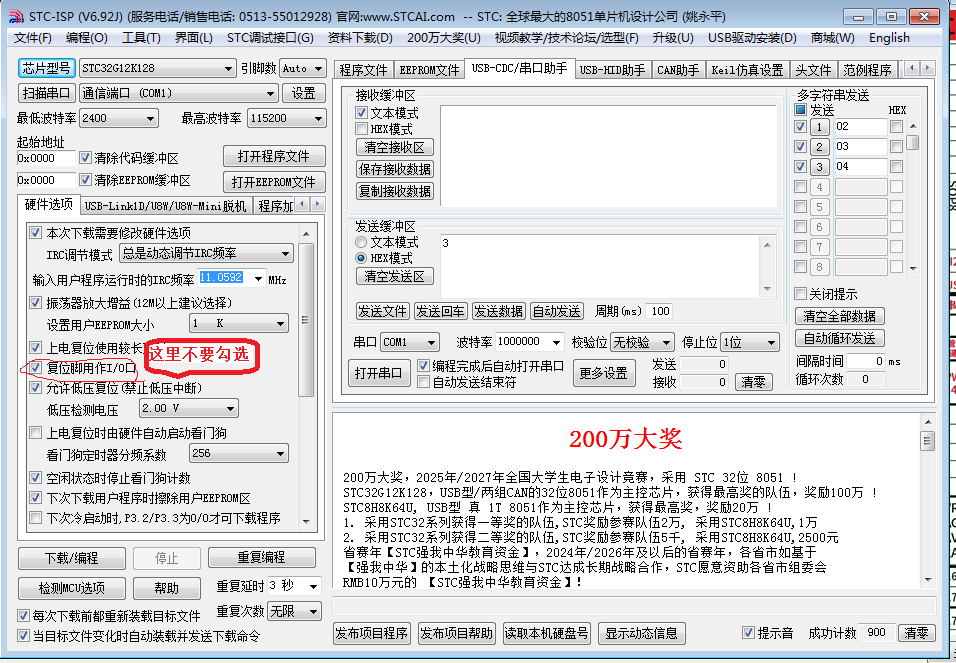Click 清空全部数据 button
956x663 pixels.
tap(840, 316)
